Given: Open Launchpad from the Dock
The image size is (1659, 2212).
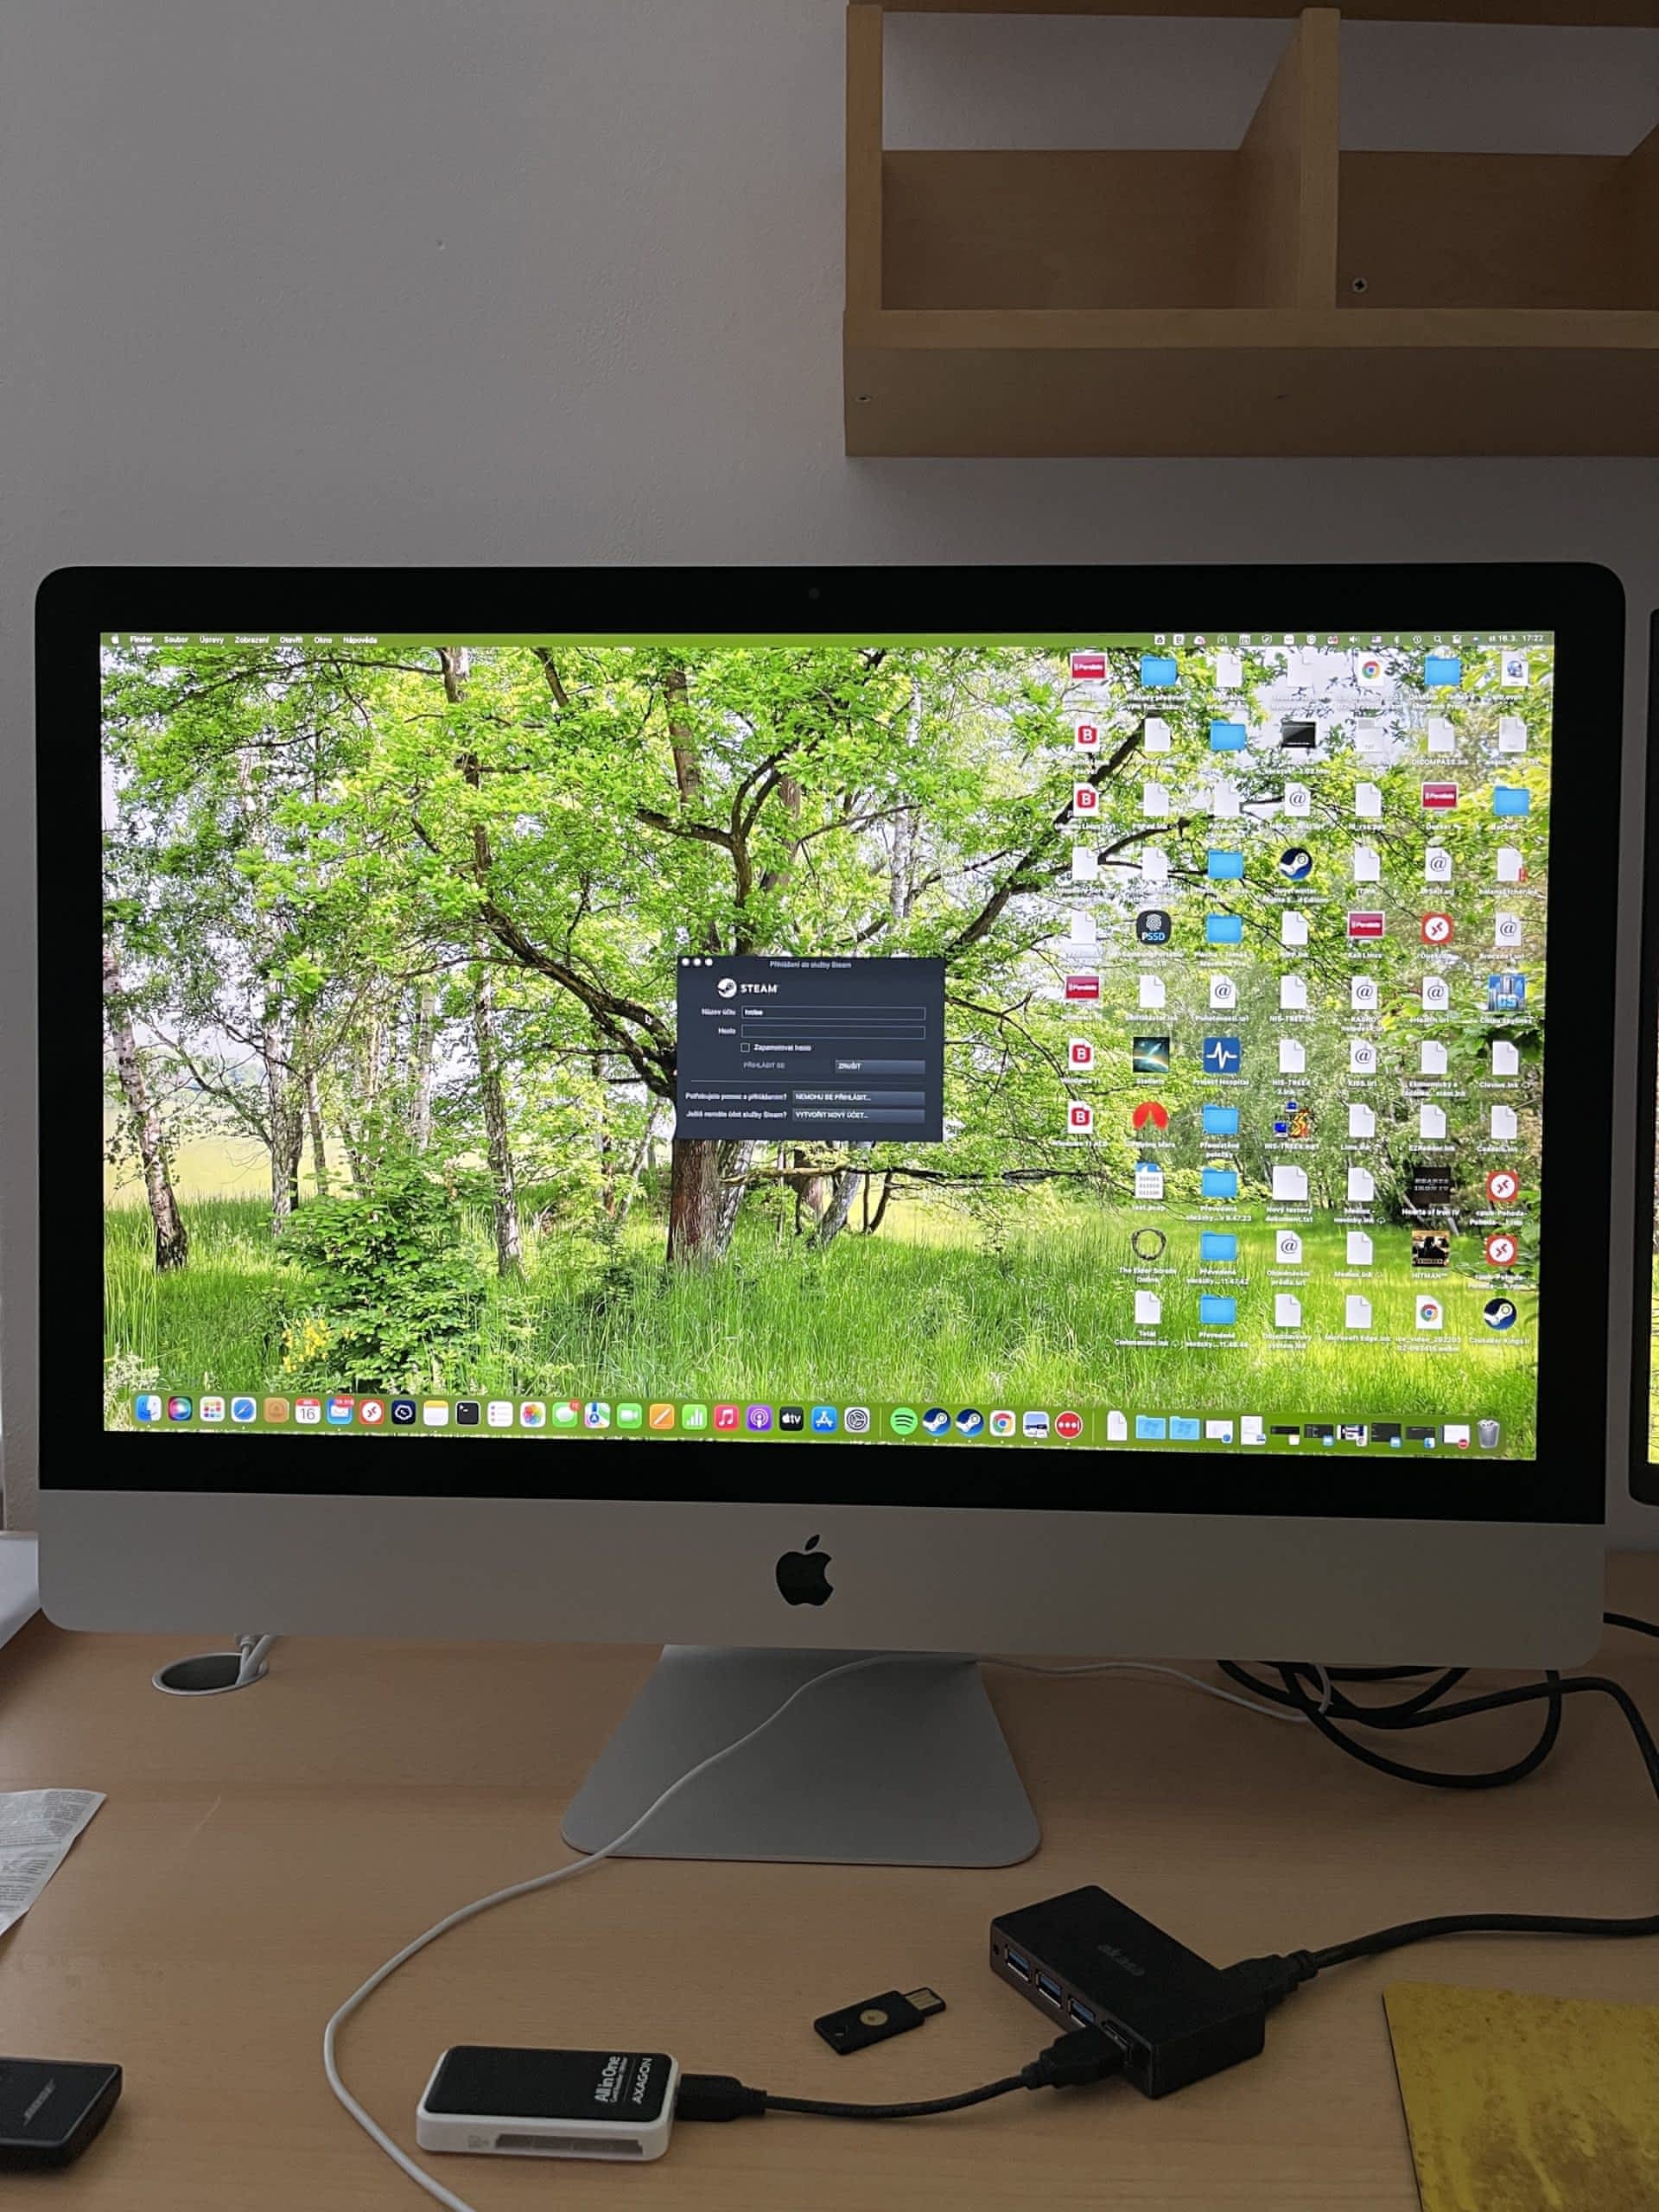Looking at the screenshot, I should [x=212, y=1410].
